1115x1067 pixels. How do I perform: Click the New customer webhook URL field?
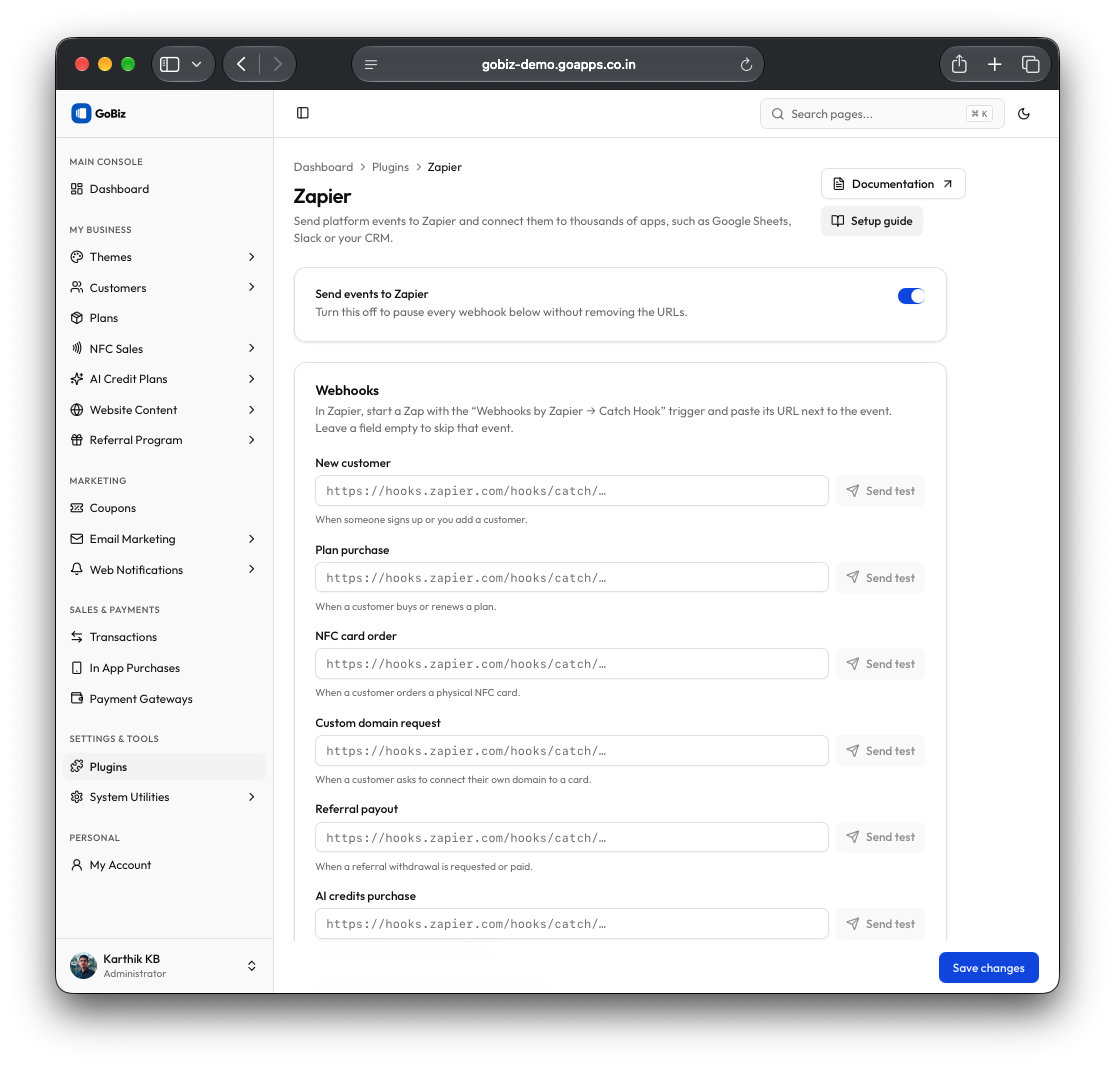tap(572, 491)
